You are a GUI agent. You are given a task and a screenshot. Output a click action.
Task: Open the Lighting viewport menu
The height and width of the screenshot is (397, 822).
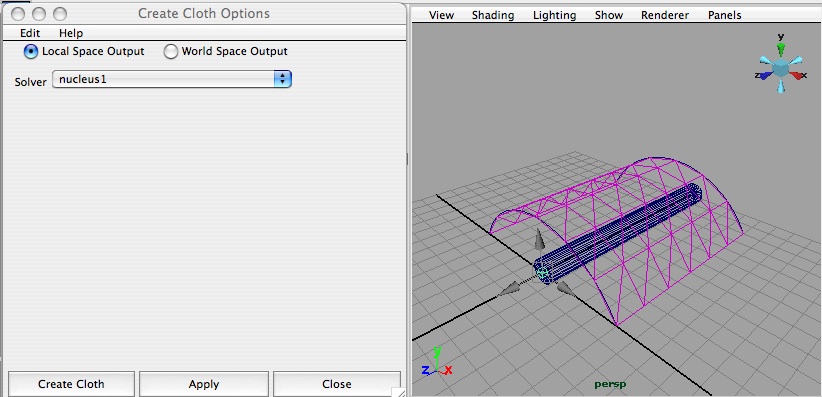point(555,15)
